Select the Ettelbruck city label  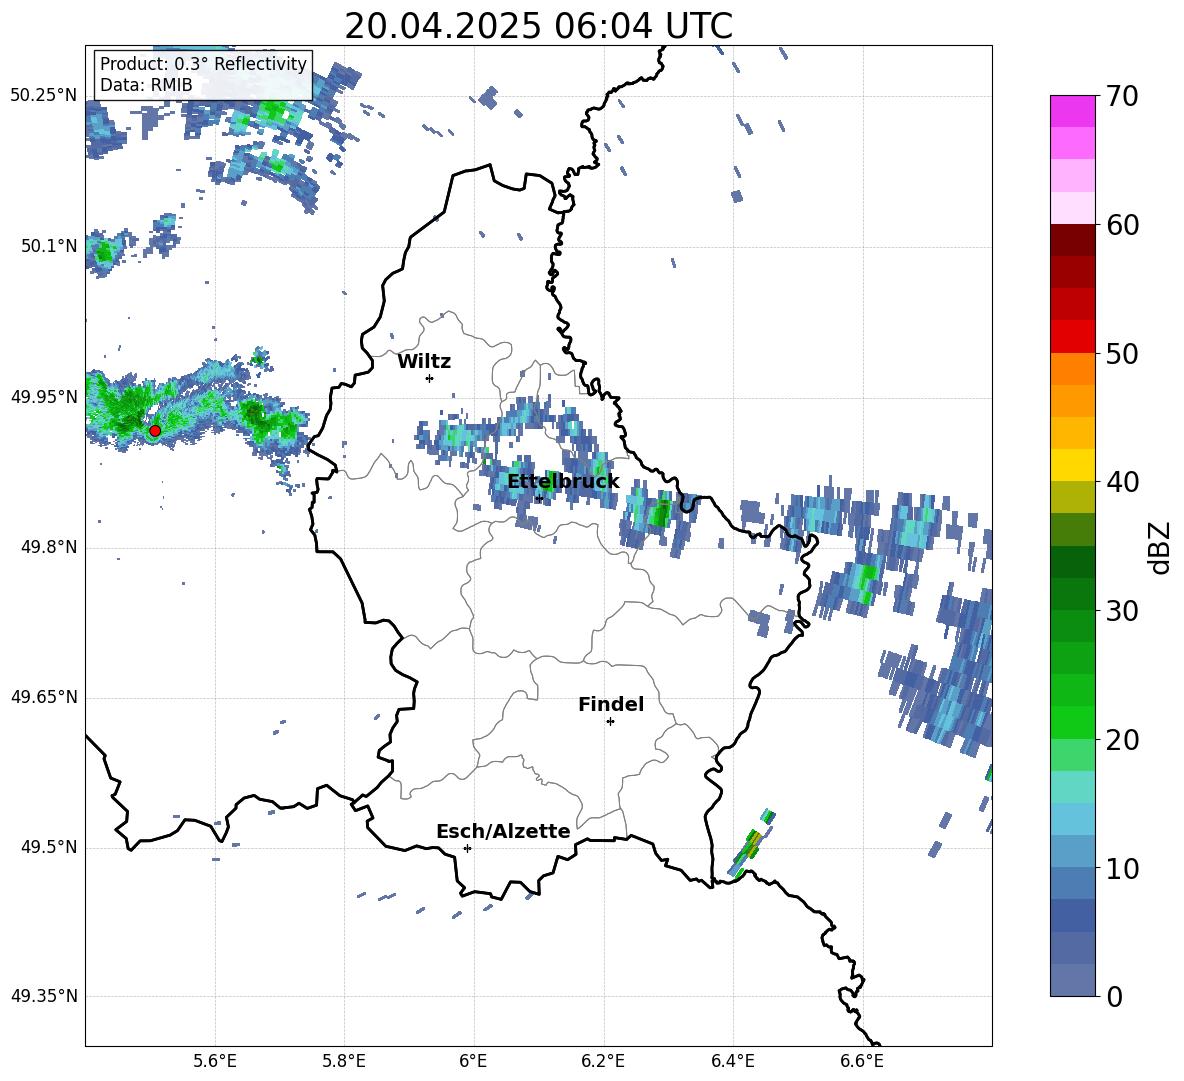coord(563,482)
